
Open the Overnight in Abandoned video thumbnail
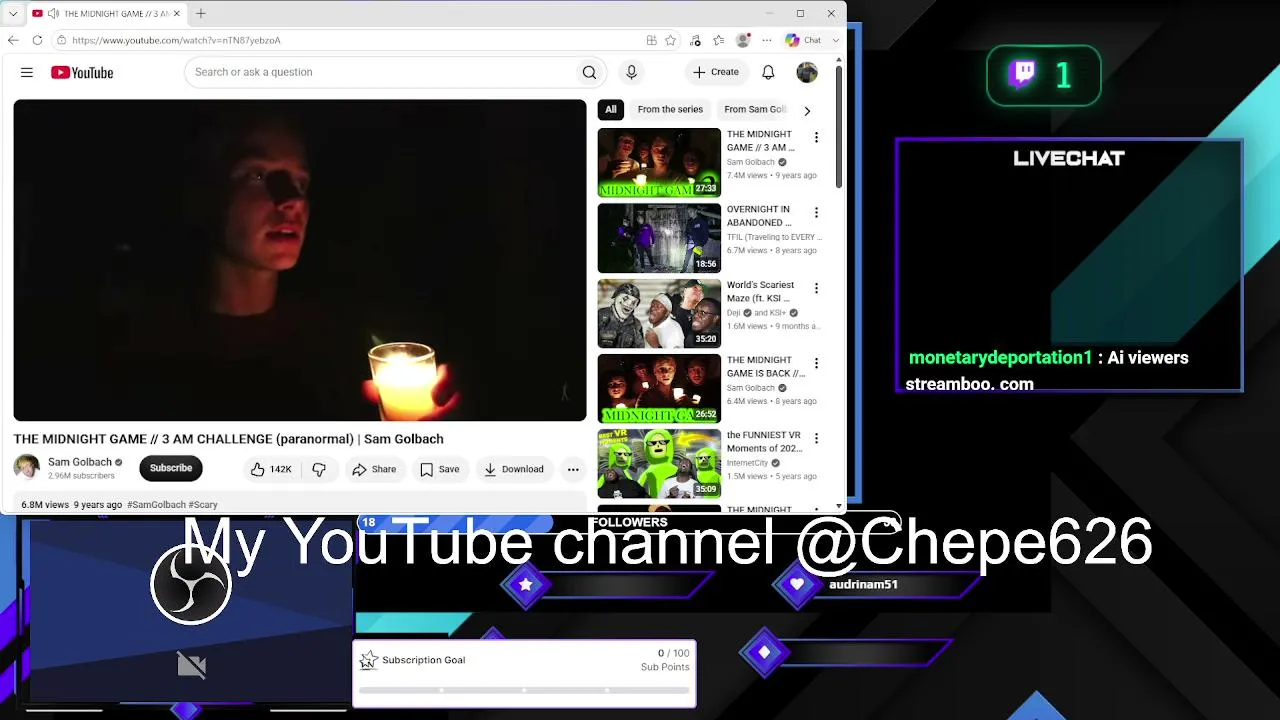(659, 238)
